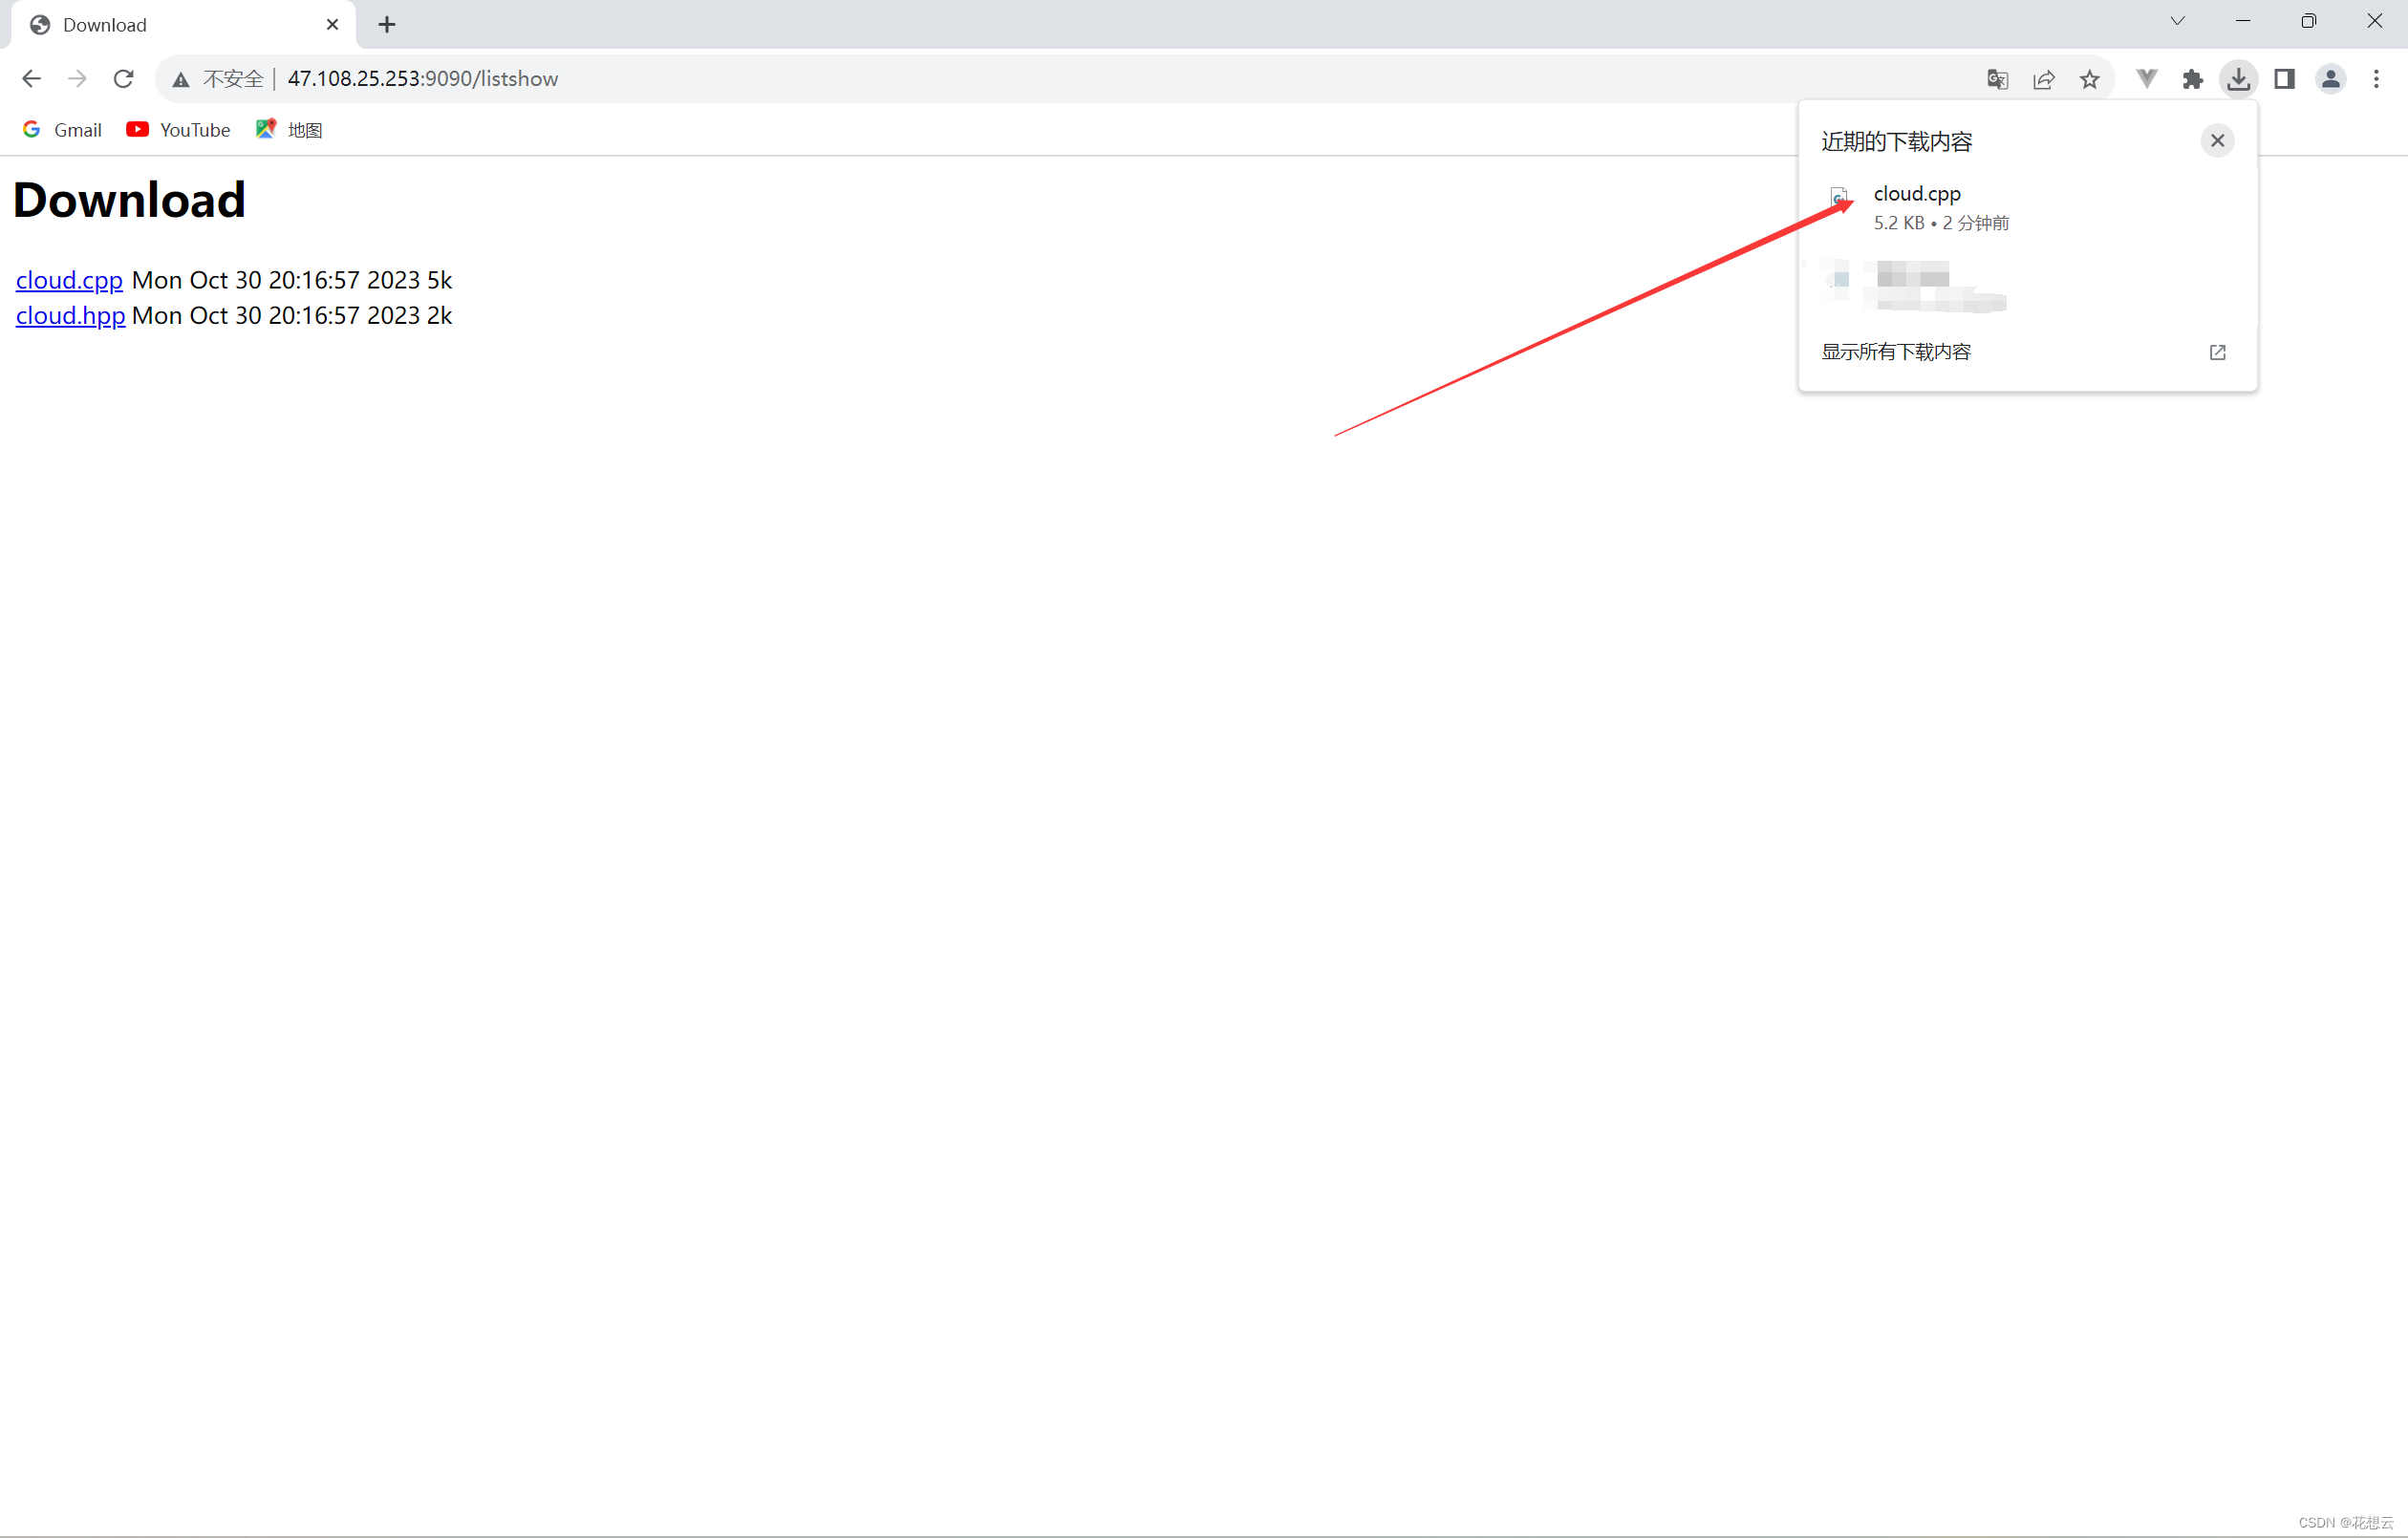Download the cloud.cpp file link
The width and height of the screenshot is (2408, 1538).
(x=69, y=280)
